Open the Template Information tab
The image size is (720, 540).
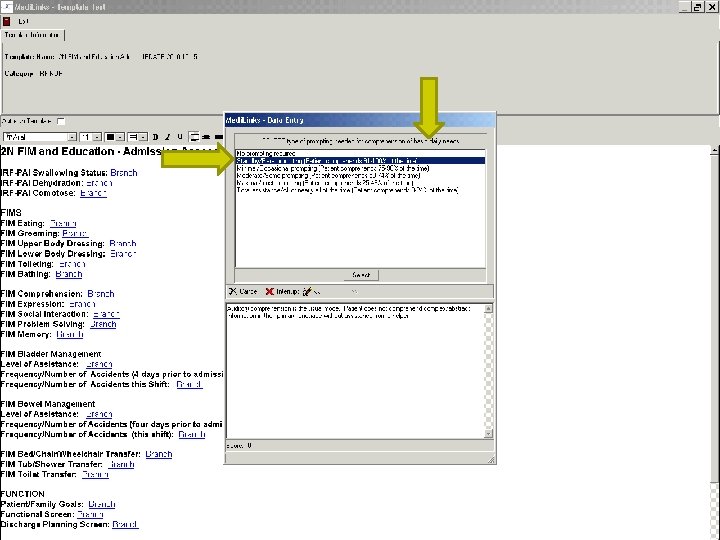(33, 35)
